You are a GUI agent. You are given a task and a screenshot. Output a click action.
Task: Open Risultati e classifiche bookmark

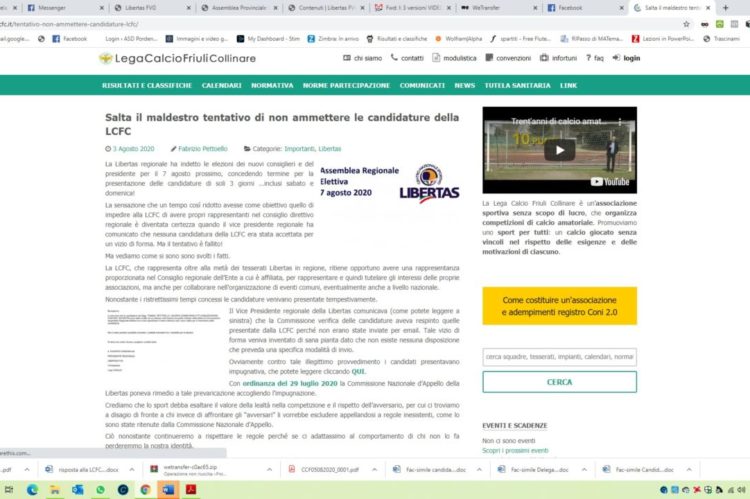(x=397, y=39)
